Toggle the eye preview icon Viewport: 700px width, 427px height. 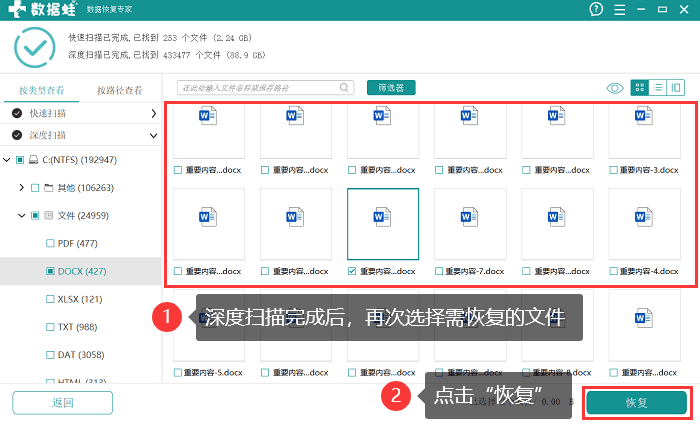coord(615,88)
